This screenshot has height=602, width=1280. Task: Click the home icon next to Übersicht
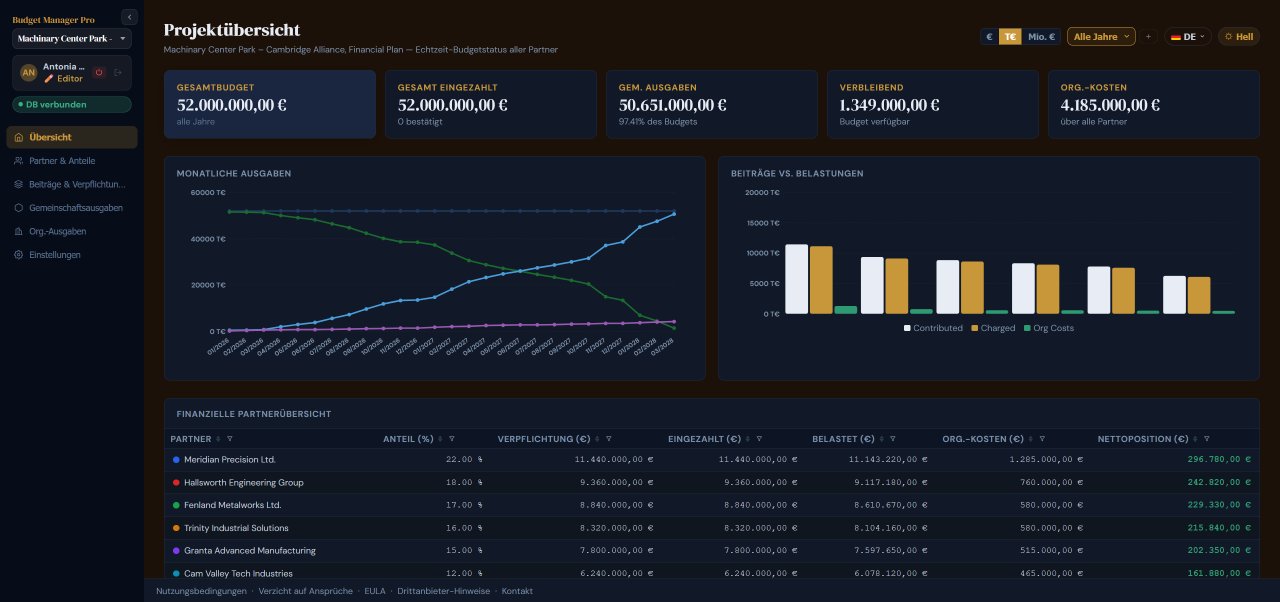pos(19,137)
